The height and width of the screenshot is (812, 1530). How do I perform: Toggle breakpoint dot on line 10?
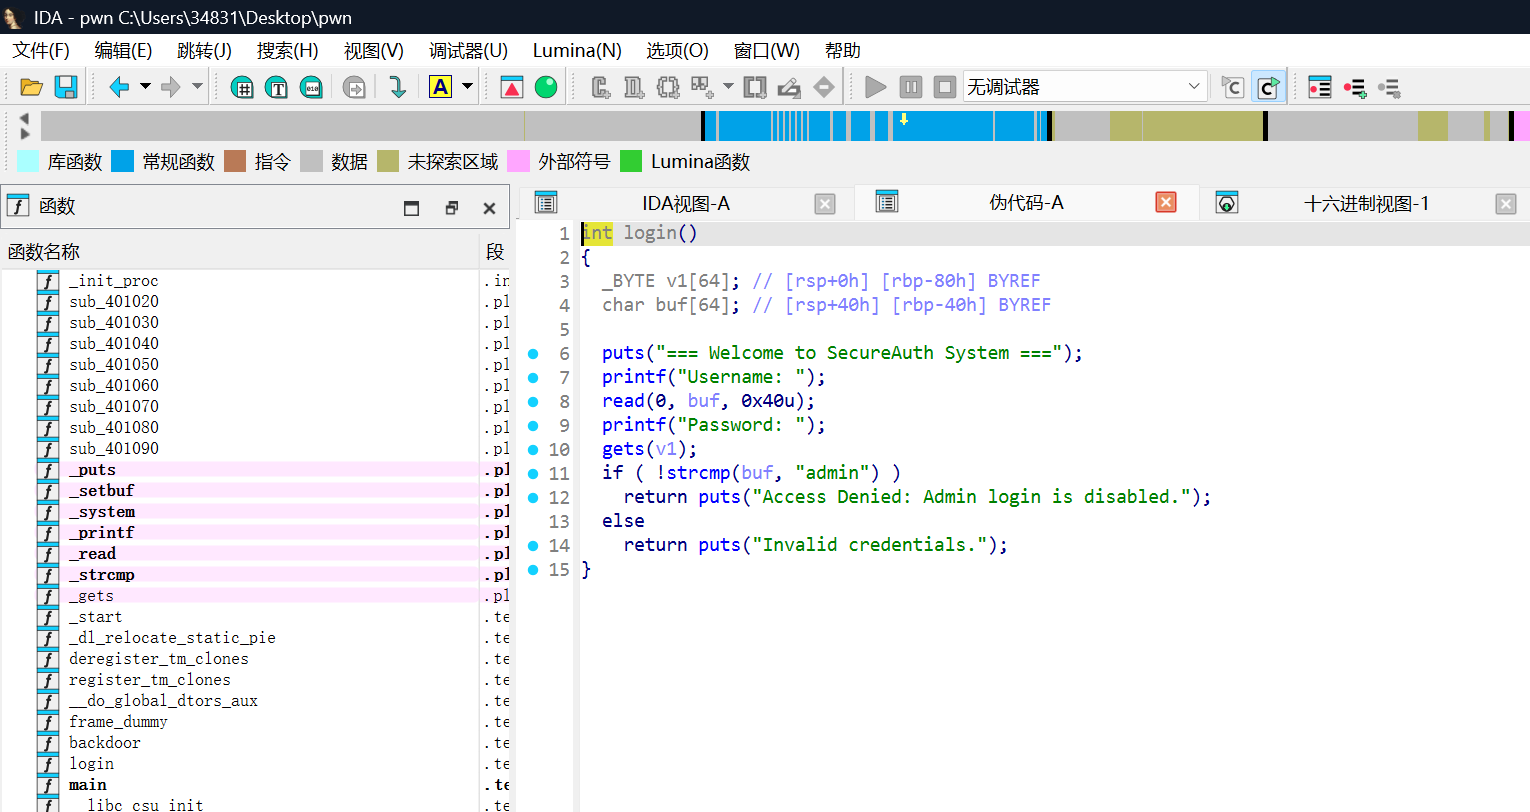[533, 449]
